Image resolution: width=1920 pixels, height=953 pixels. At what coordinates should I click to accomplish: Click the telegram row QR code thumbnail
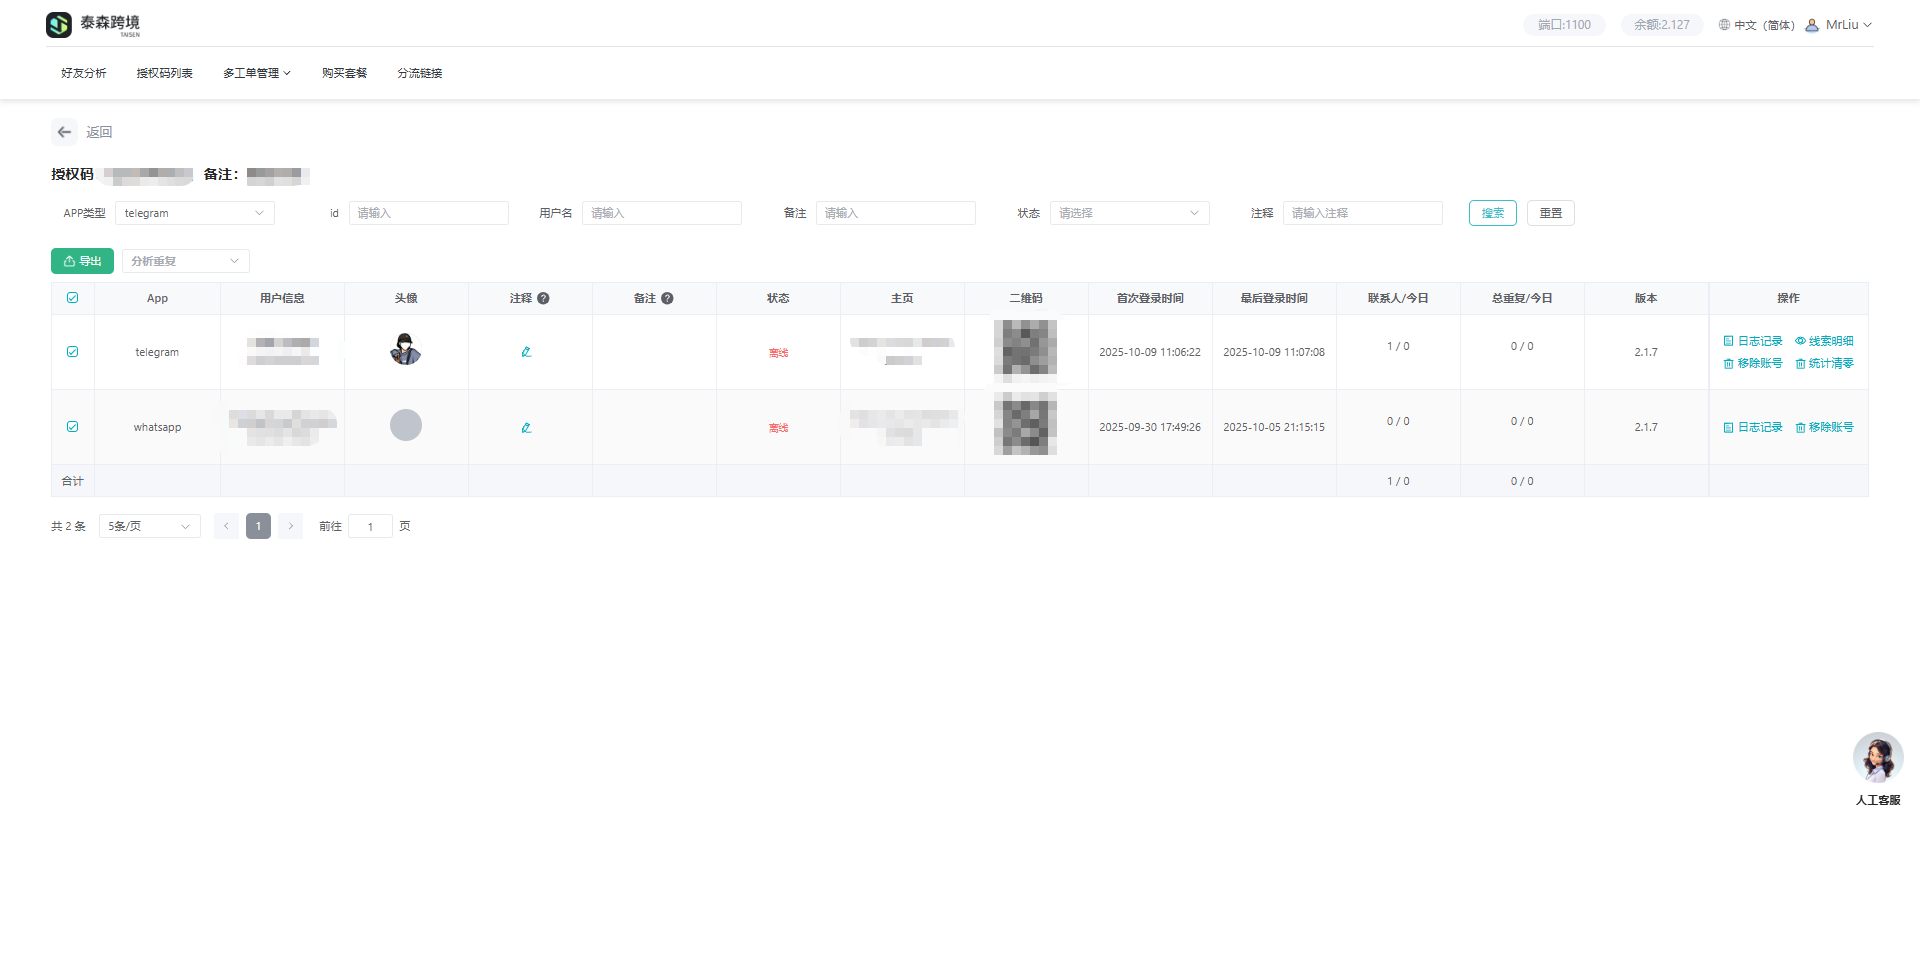coord(1025,348)
